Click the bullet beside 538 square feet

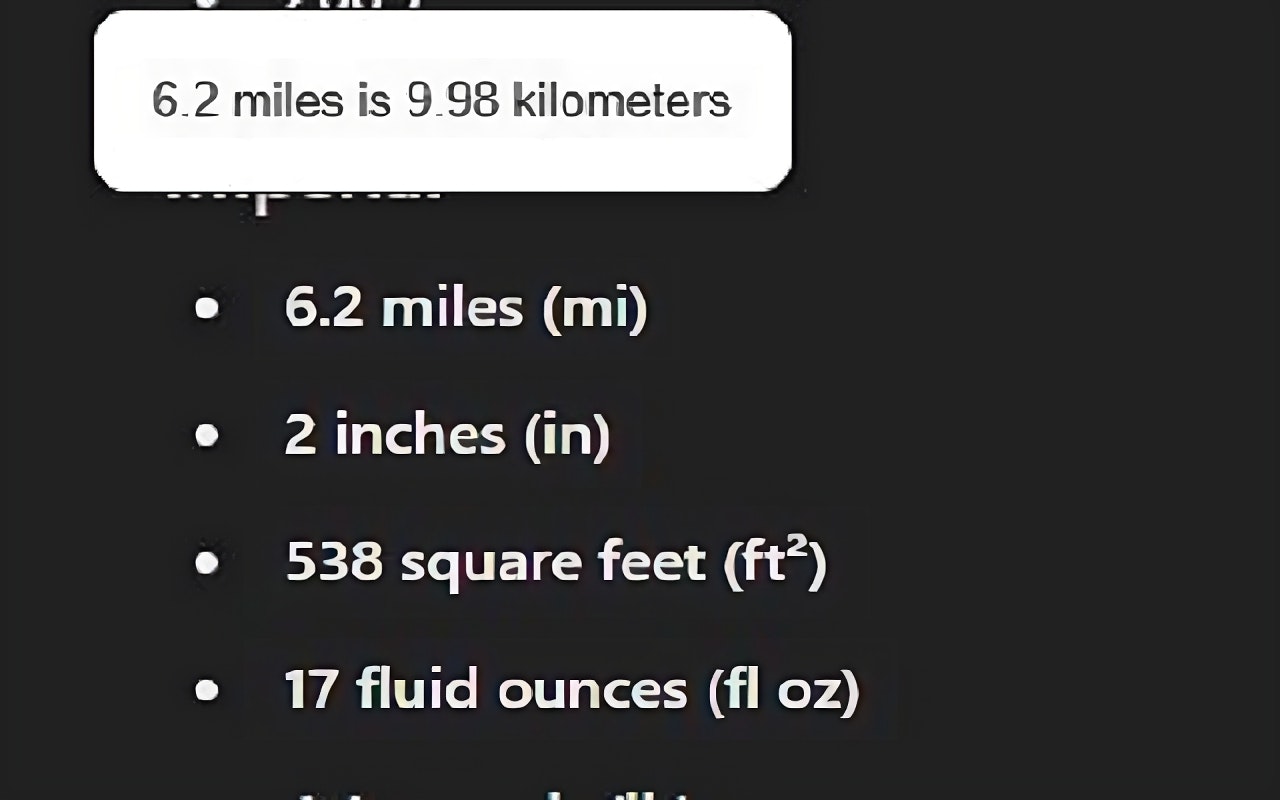point(207,564)
